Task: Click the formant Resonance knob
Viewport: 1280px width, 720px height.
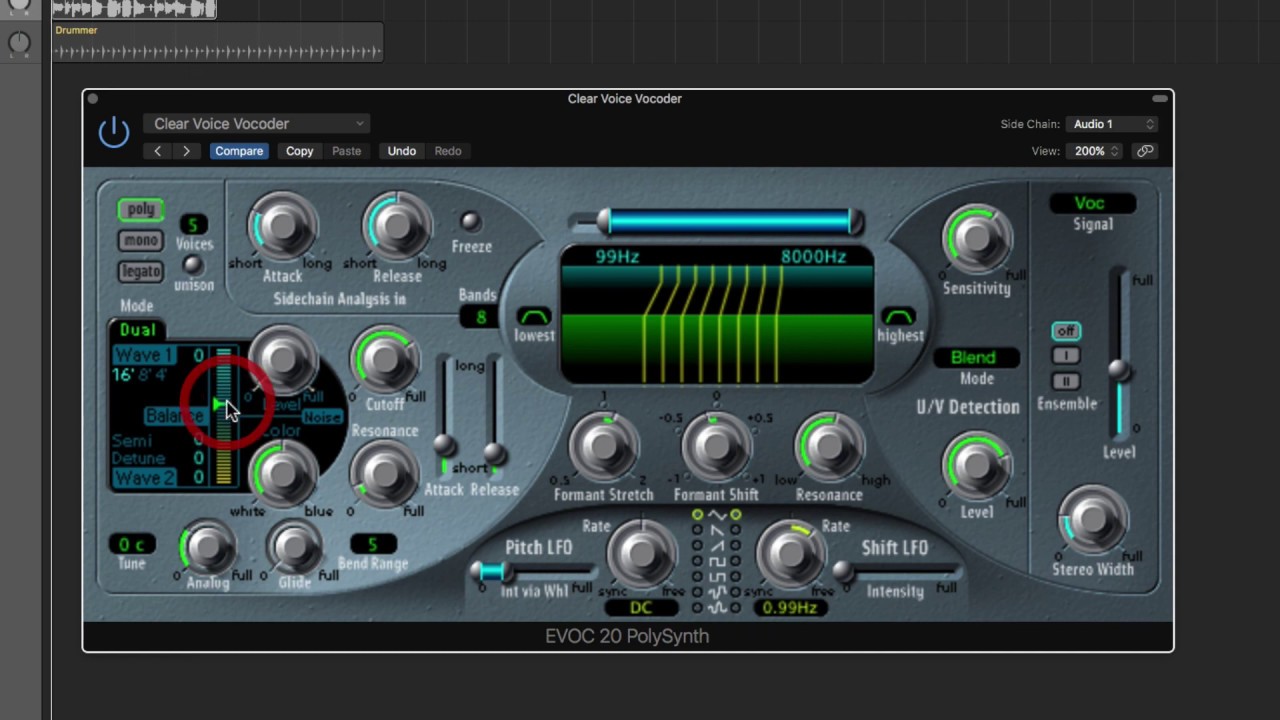Action: (828, 446)
